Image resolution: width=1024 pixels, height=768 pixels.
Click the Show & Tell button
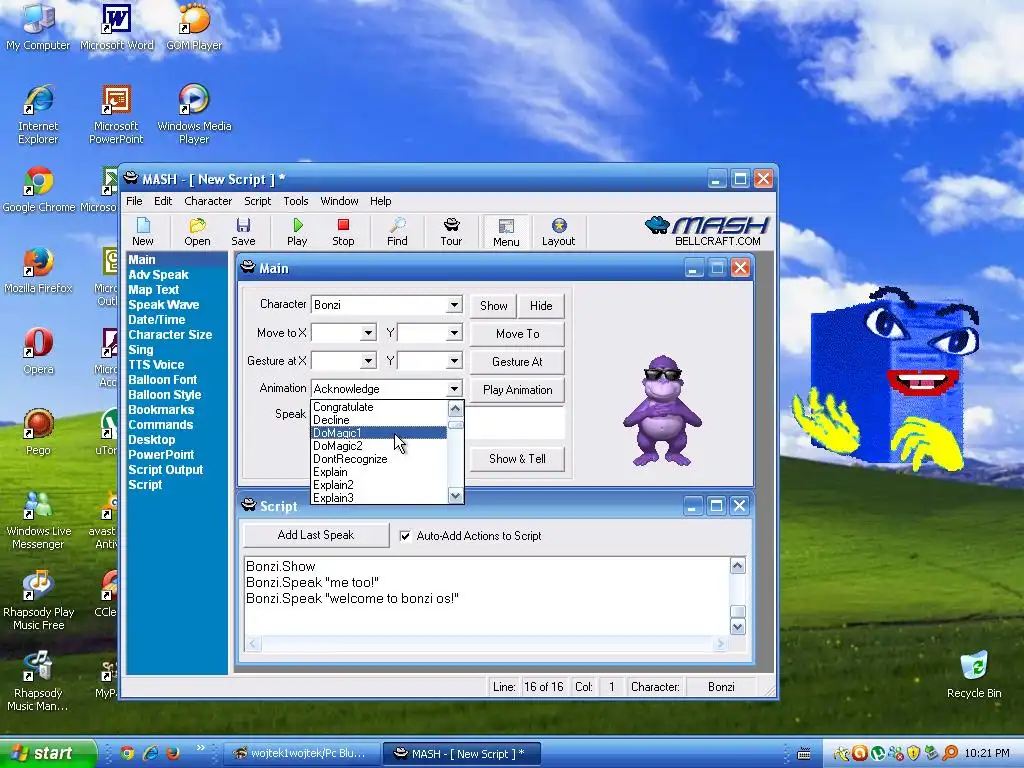517,458
